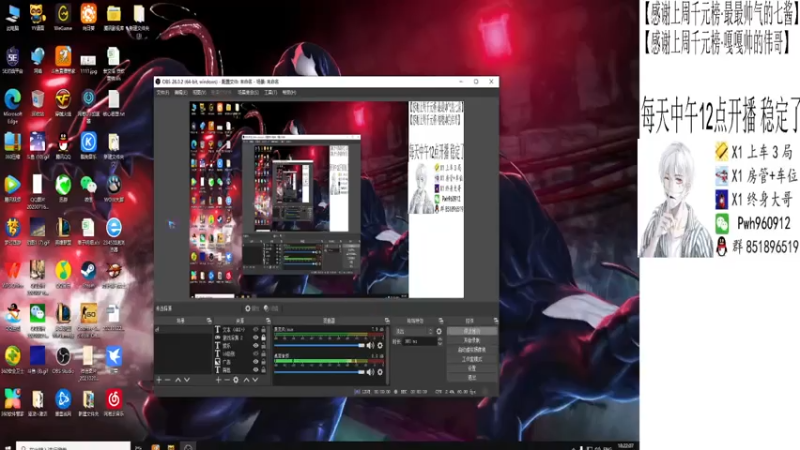Pop out the Controls dock icon
800x450 pixels.
(495, 321)
